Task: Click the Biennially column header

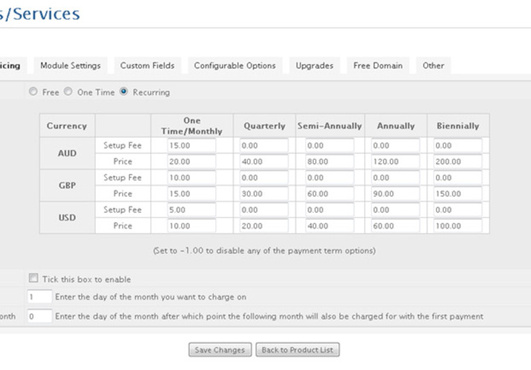Action: pos(458,126)
